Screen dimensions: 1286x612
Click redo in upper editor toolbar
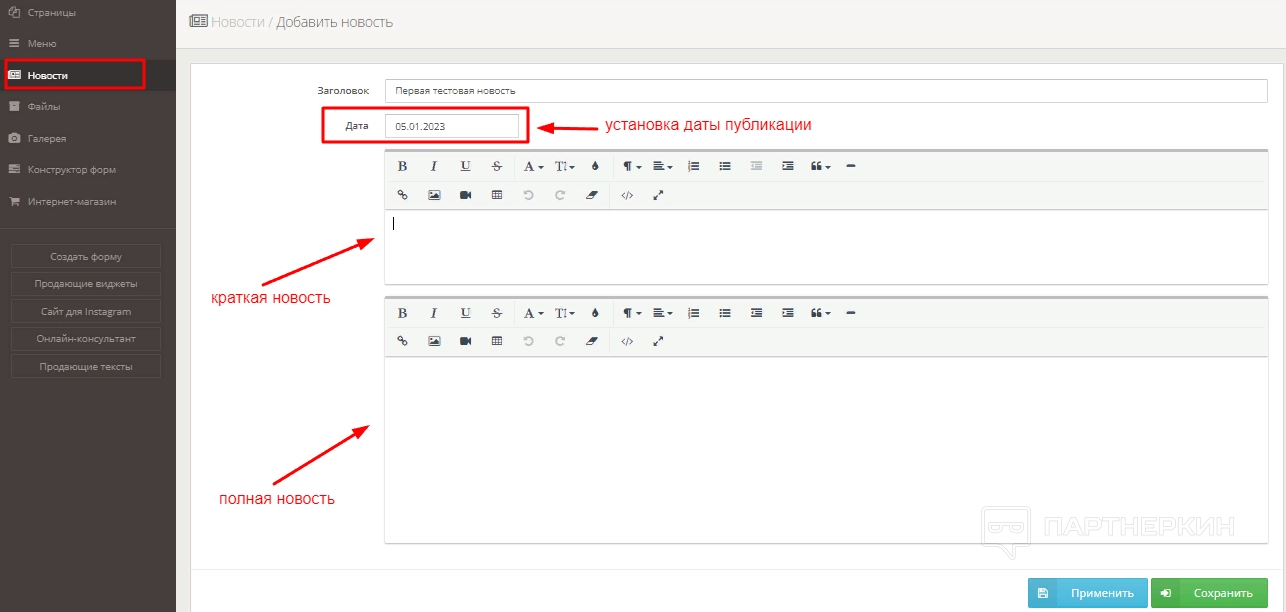560,195
